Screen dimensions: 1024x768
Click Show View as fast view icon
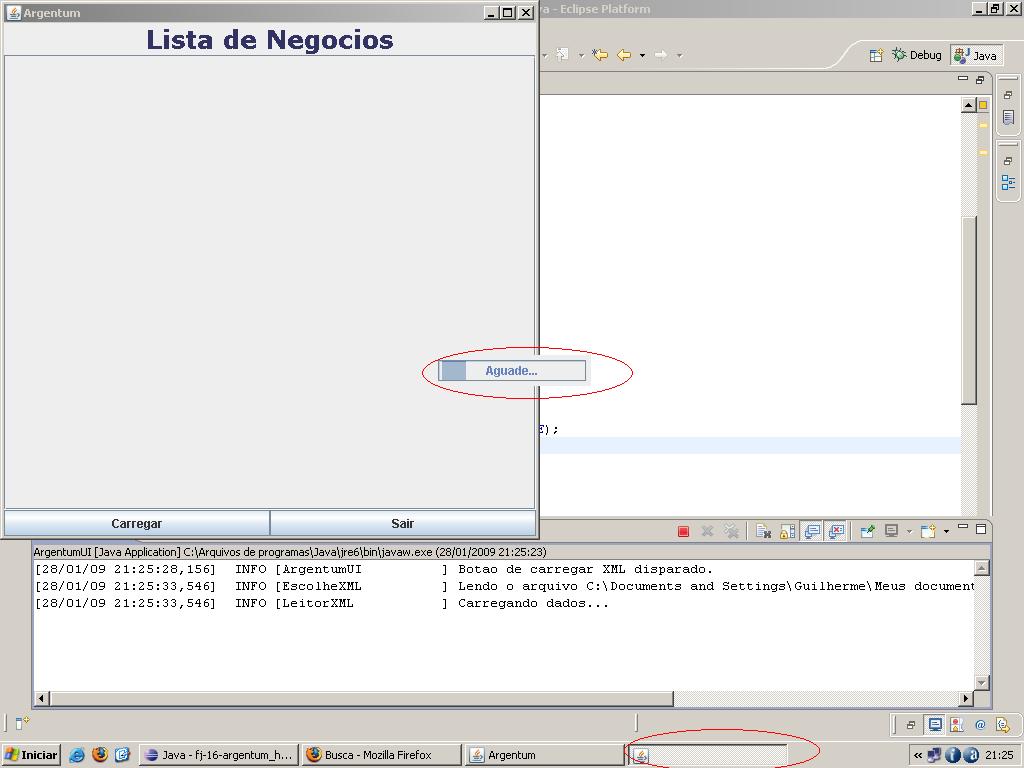click(22, 722)
